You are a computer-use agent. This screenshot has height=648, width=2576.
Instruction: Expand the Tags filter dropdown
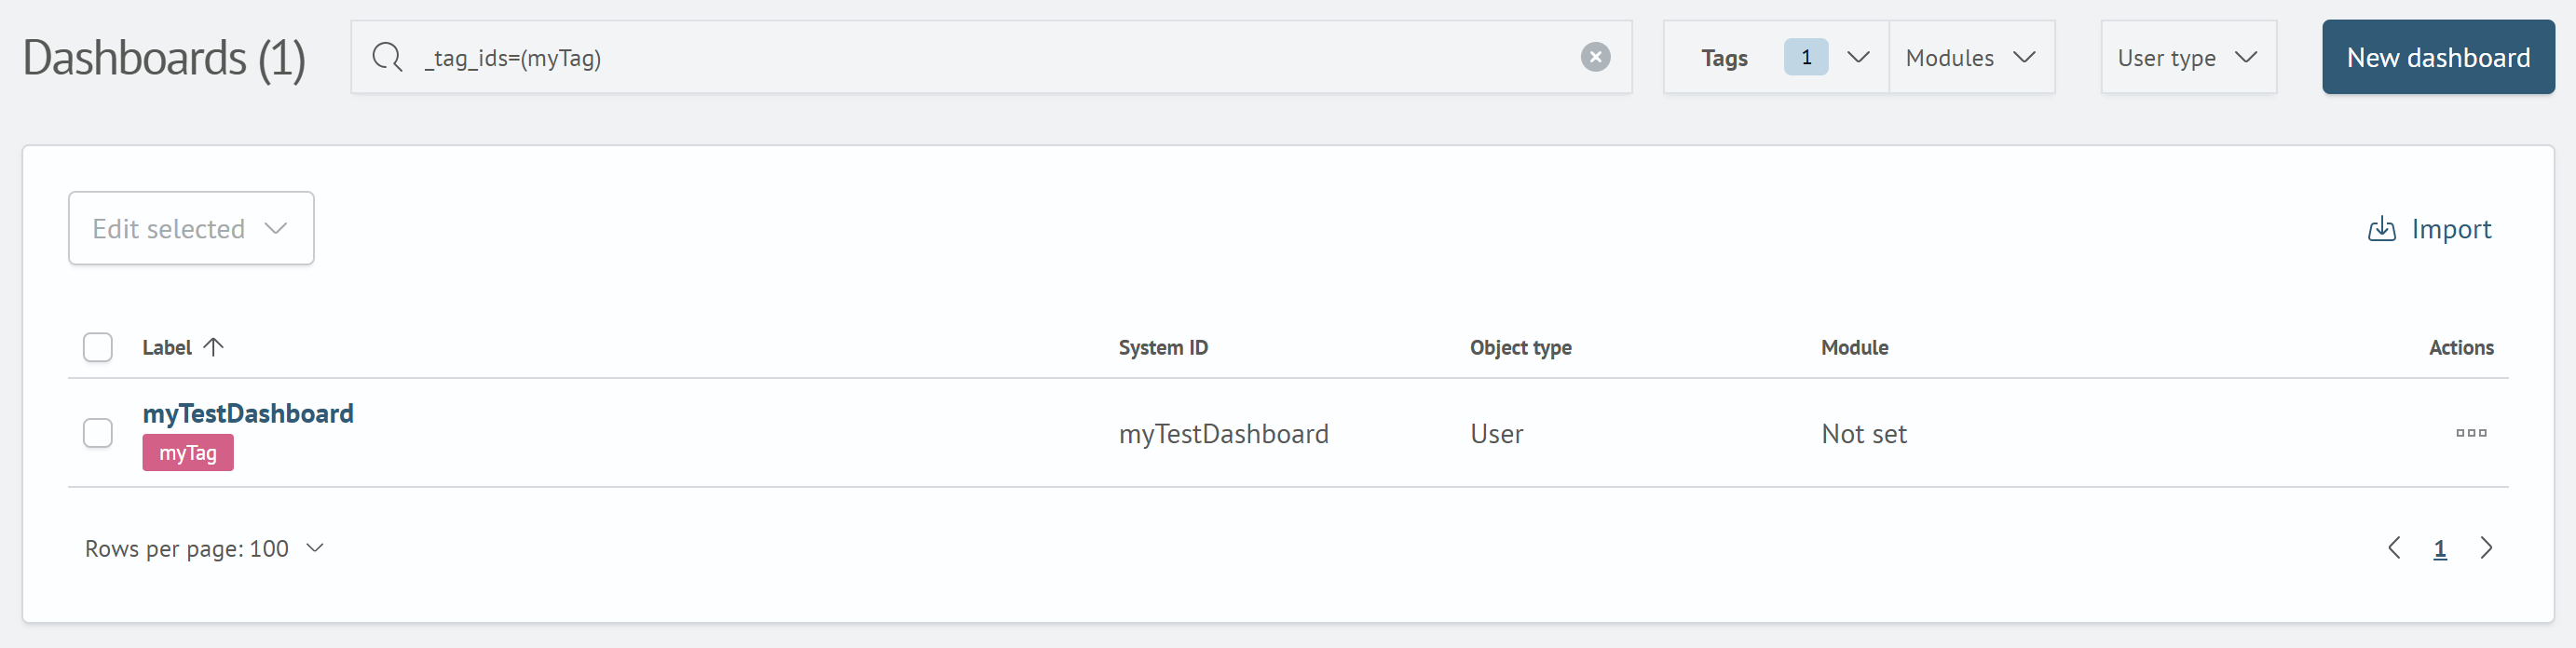click(1858, 58)
